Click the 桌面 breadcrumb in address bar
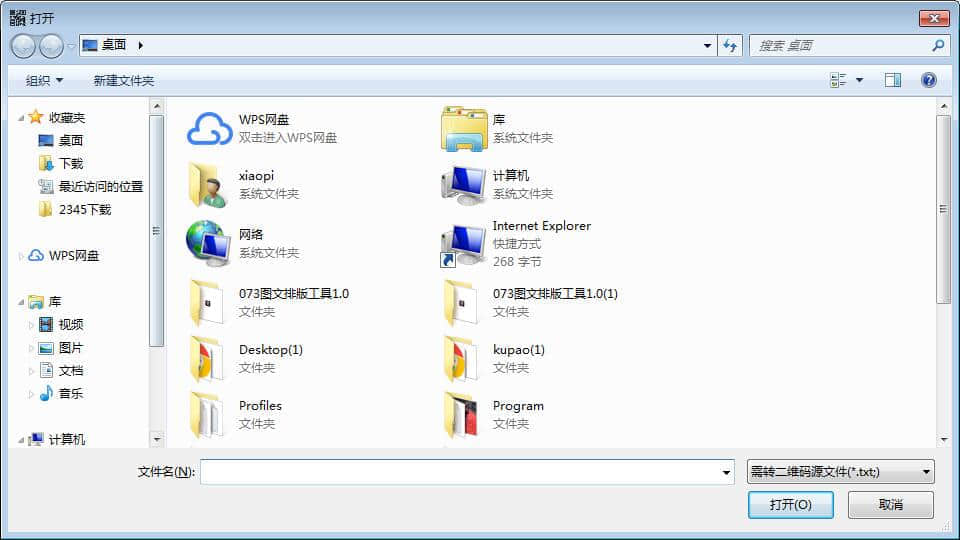Viewport: 960px width, 540px height. [x=114, y=45]
